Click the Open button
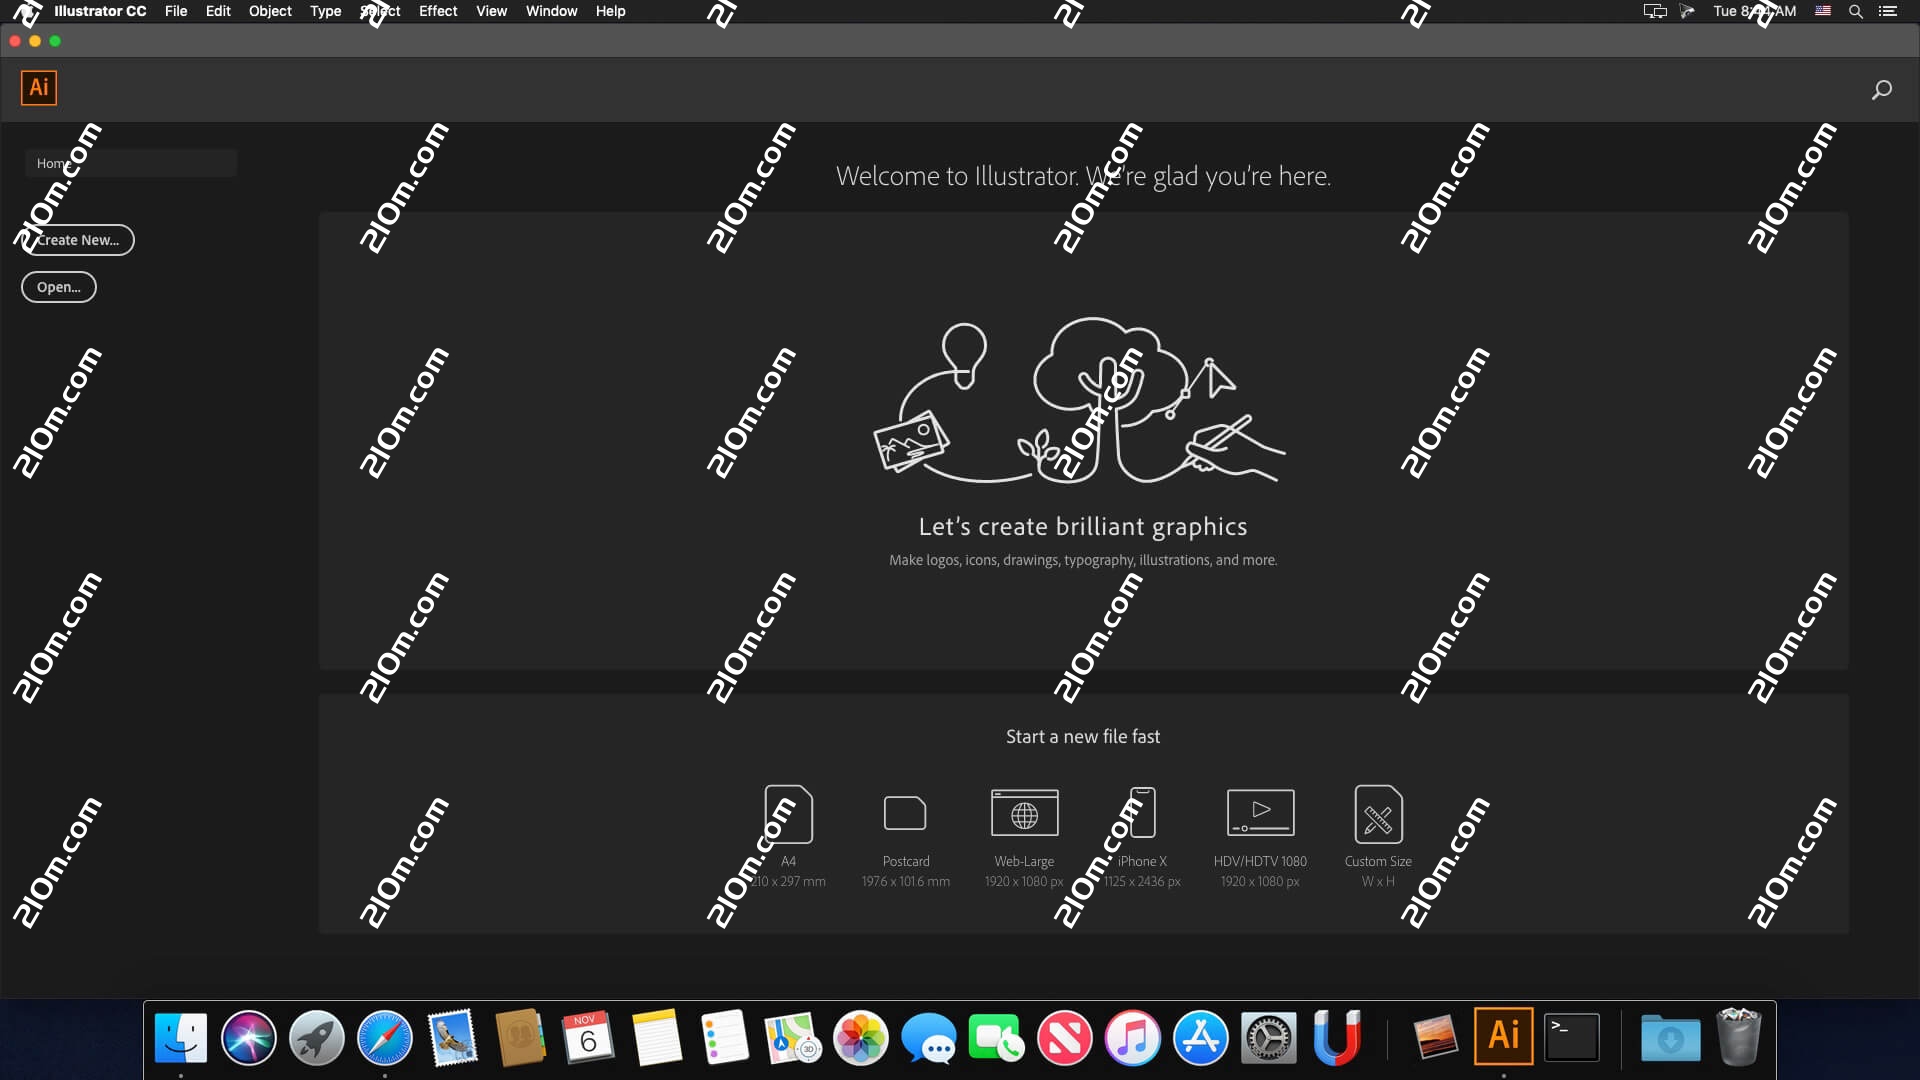The image size is (1920, 1080). tap(58, 287)
